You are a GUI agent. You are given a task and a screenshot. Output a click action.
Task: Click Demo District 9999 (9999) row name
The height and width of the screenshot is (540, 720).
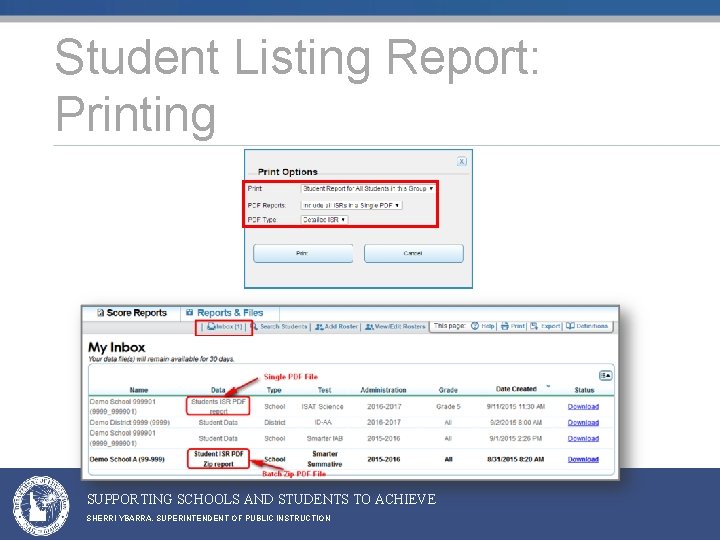point(130,422)
